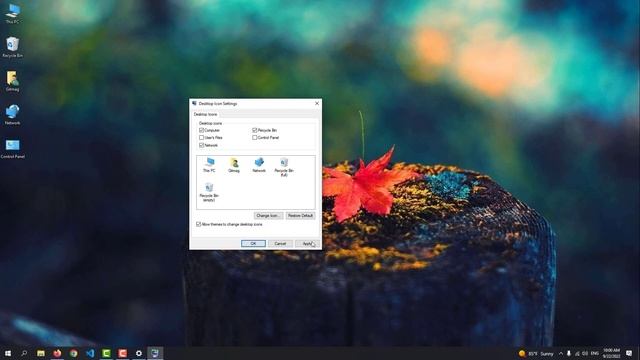Select the Network desktop shortcut
This screenshot has width=640, height=360.
13,115
